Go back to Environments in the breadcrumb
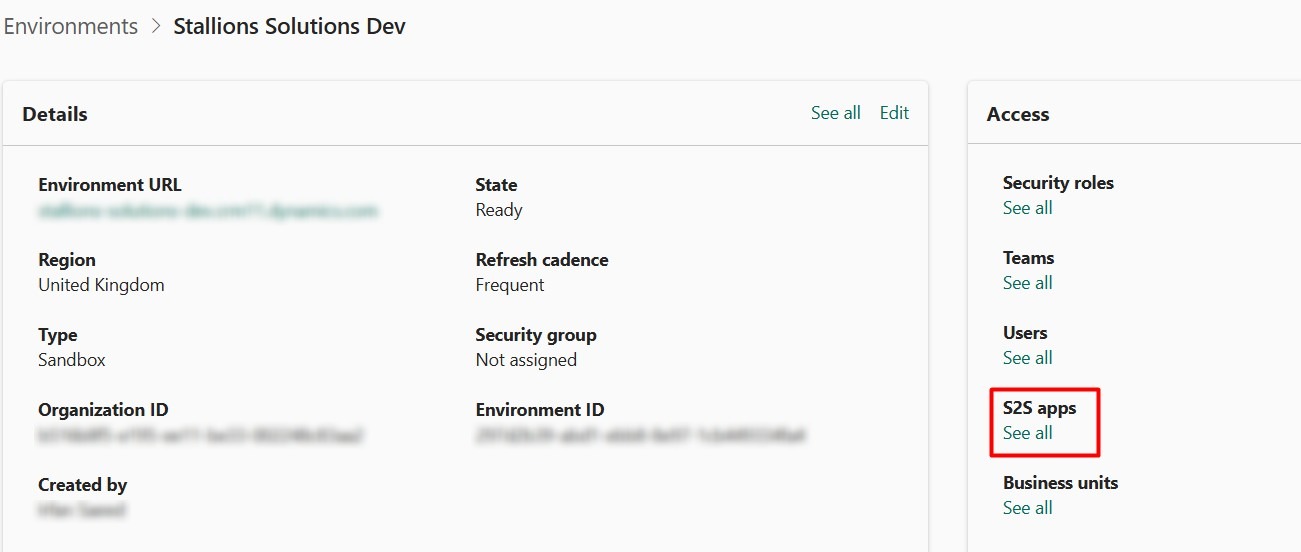Viewport: 1301px width, 552px height. [70, 27]
